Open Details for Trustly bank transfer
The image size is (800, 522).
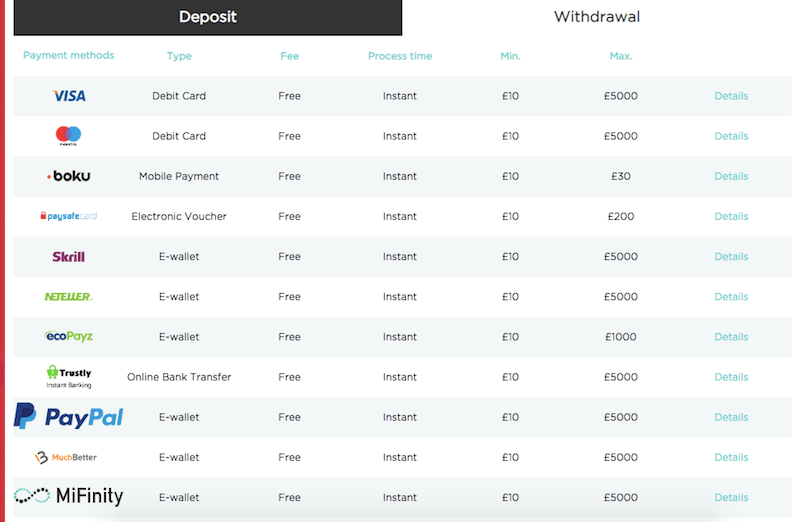click(x=731, y=377)
